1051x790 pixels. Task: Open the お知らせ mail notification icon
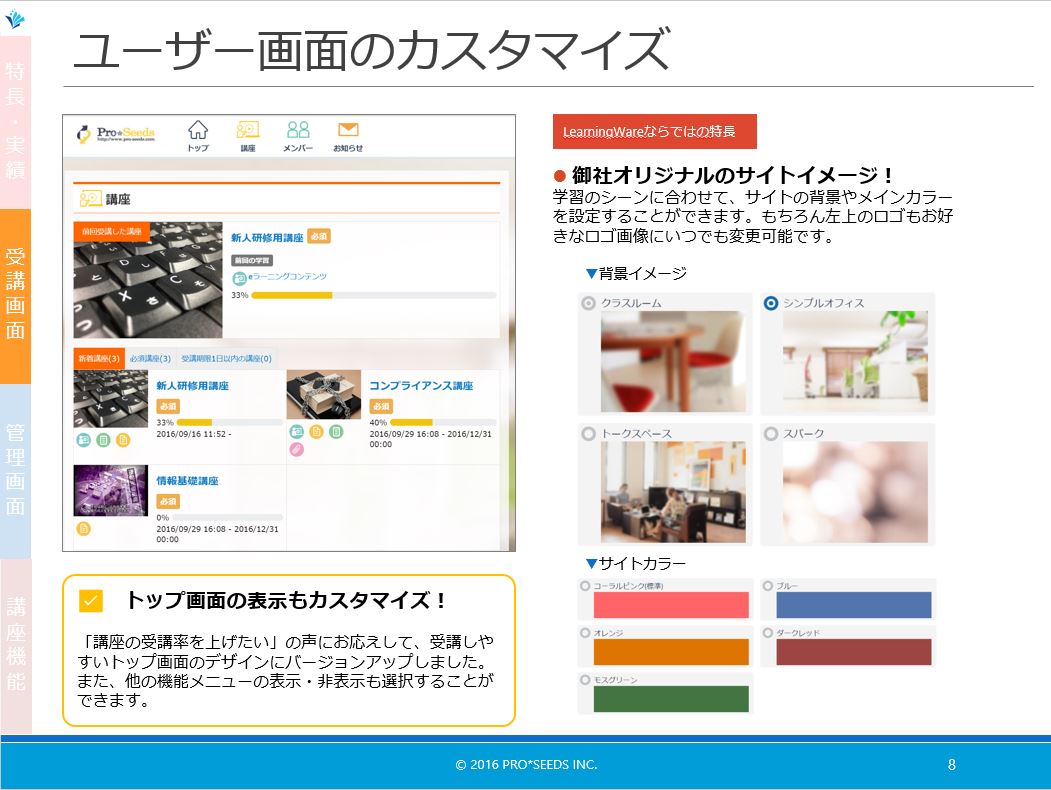(x=348, y=129)
